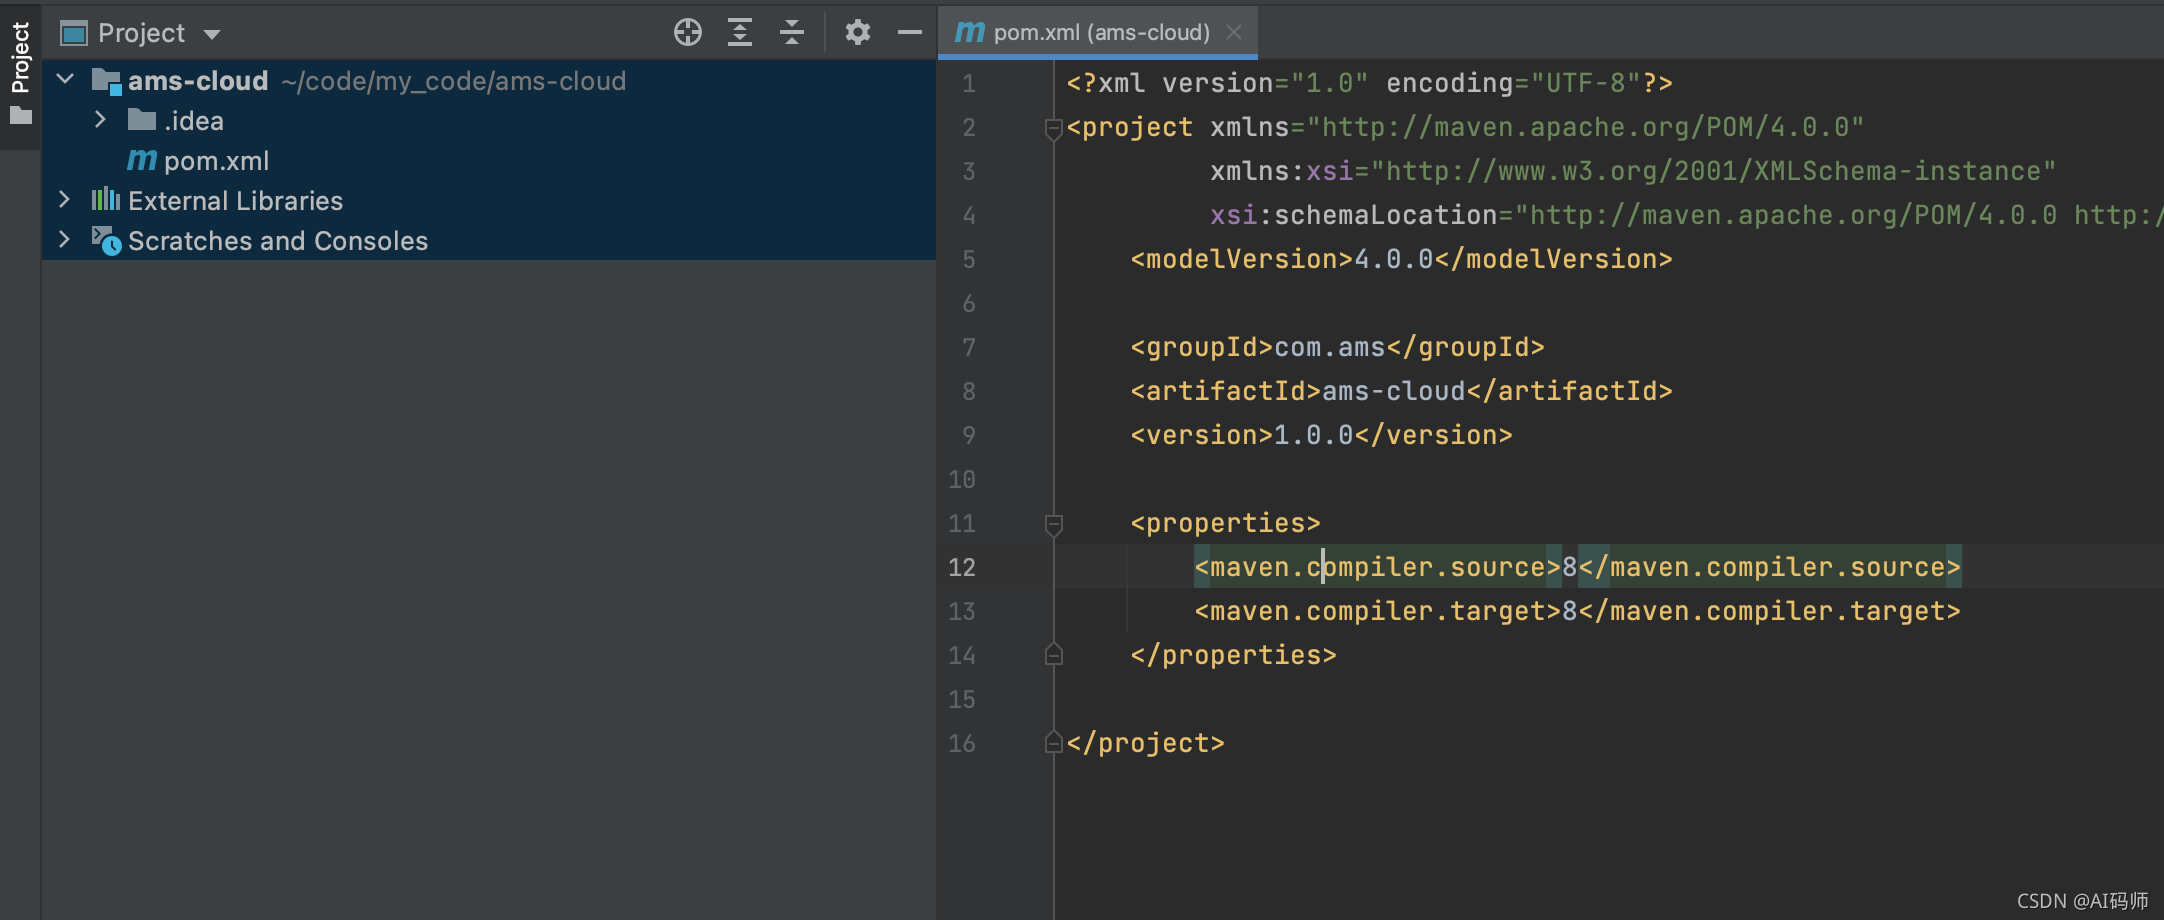Click the xml version declaration line
The image size is (2164, 920).
(1370, 83)
